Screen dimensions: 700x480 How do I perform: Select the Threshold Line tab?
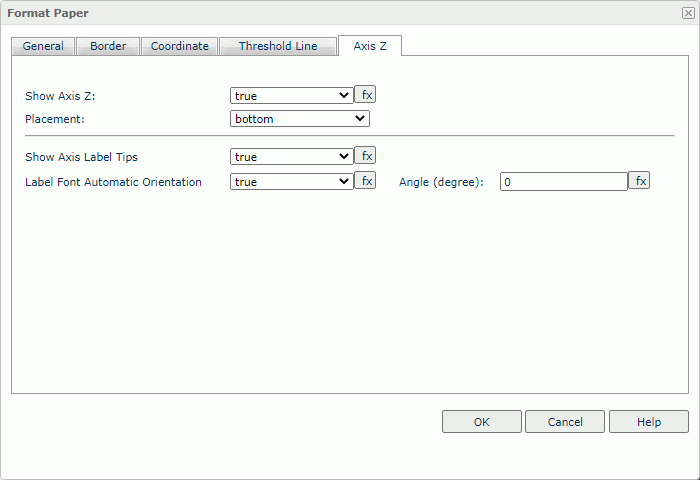[x=278, y=46]
